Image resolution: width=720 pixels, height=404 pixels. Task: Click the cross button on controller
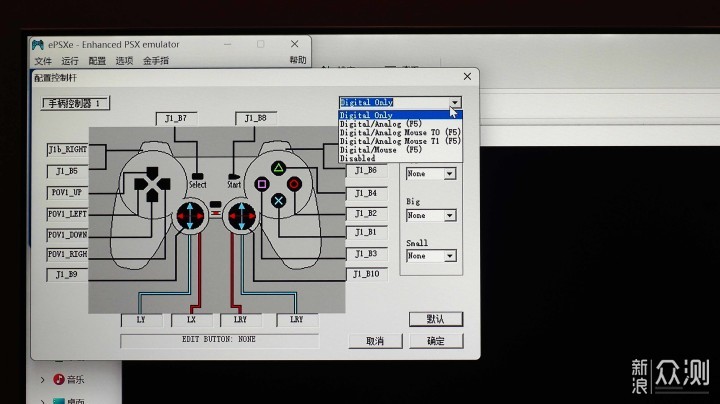(278, 201)
